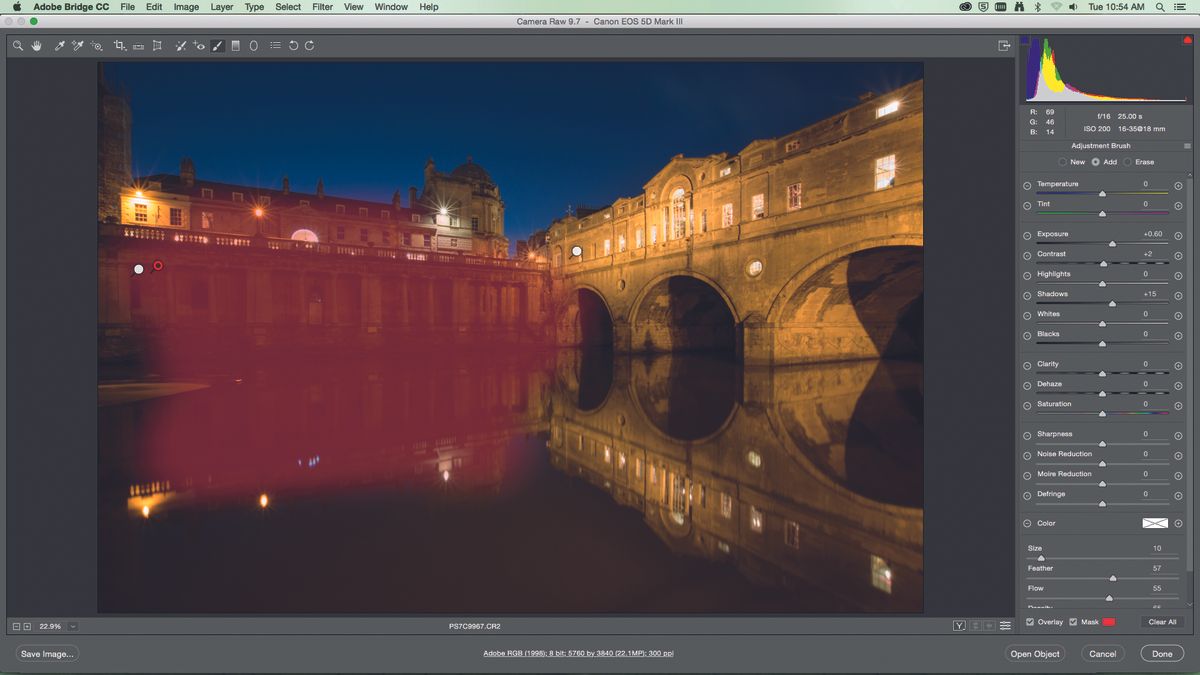Activate the Spot Removal tool
Image resolution: width=1200 pixels, height=675 pixels.
[180, 45]
